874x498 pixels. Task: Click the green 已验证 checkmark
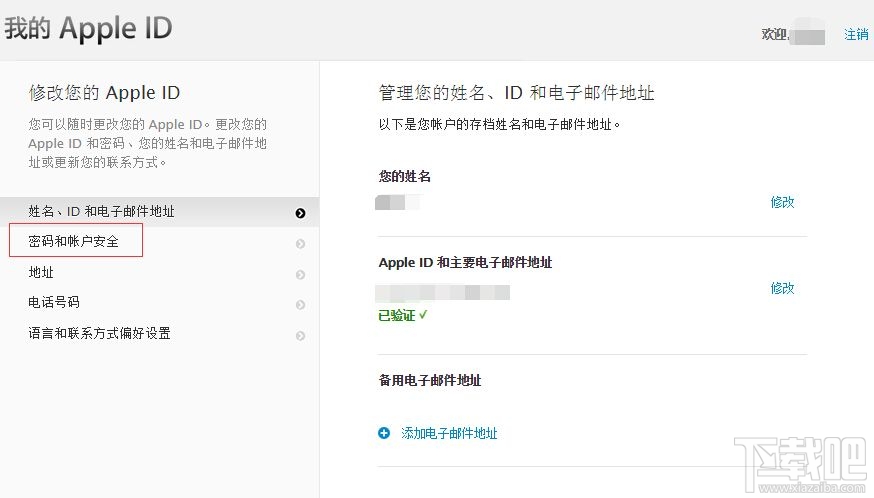[424, 315]
